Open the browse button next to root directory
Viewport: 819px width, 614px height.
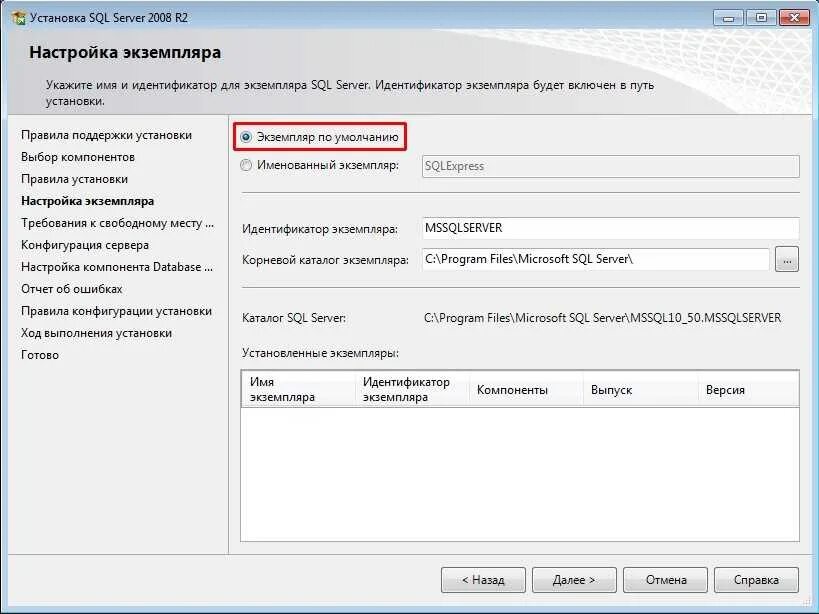click(x=787, y=259)
